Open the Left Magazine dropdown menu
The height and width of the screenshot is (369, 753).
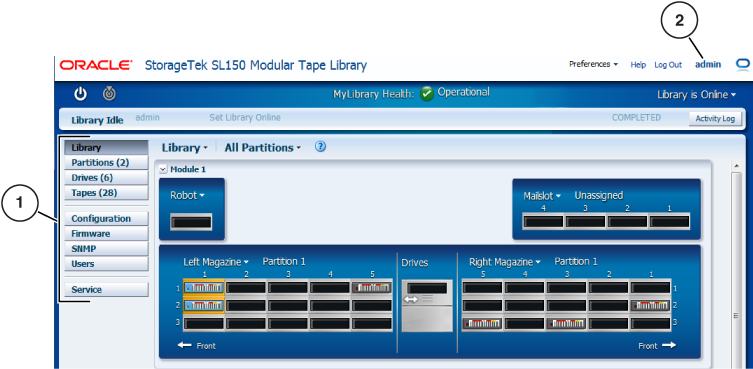click(216, 262)
